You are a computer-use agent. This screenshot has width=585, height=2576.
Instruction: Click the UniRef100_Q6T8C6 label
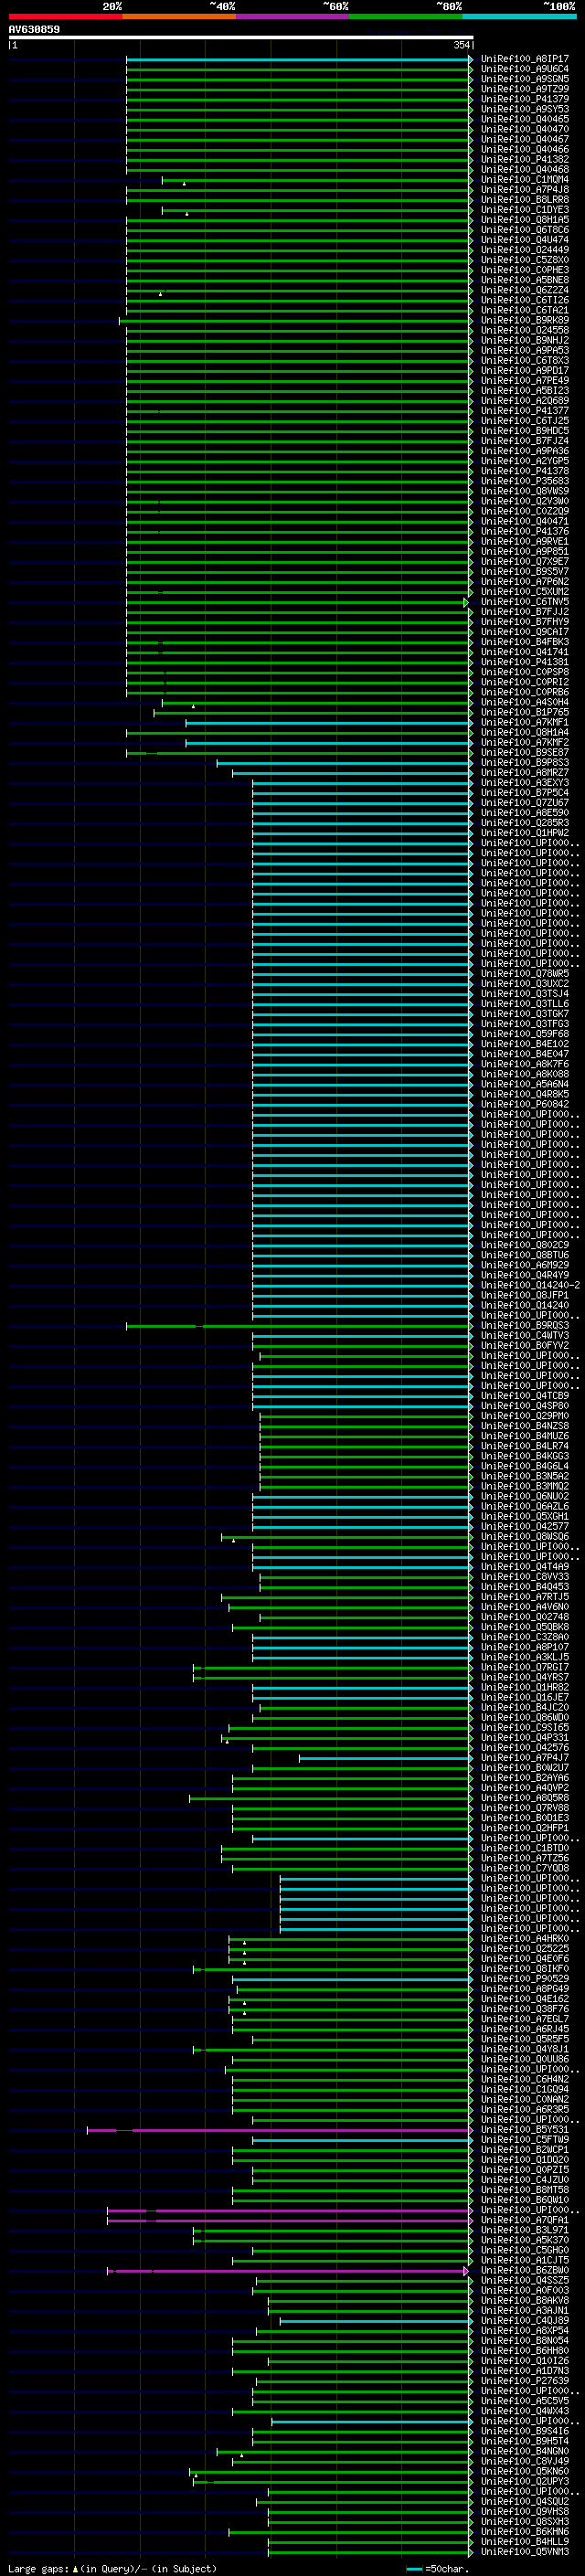pos(525,230)
